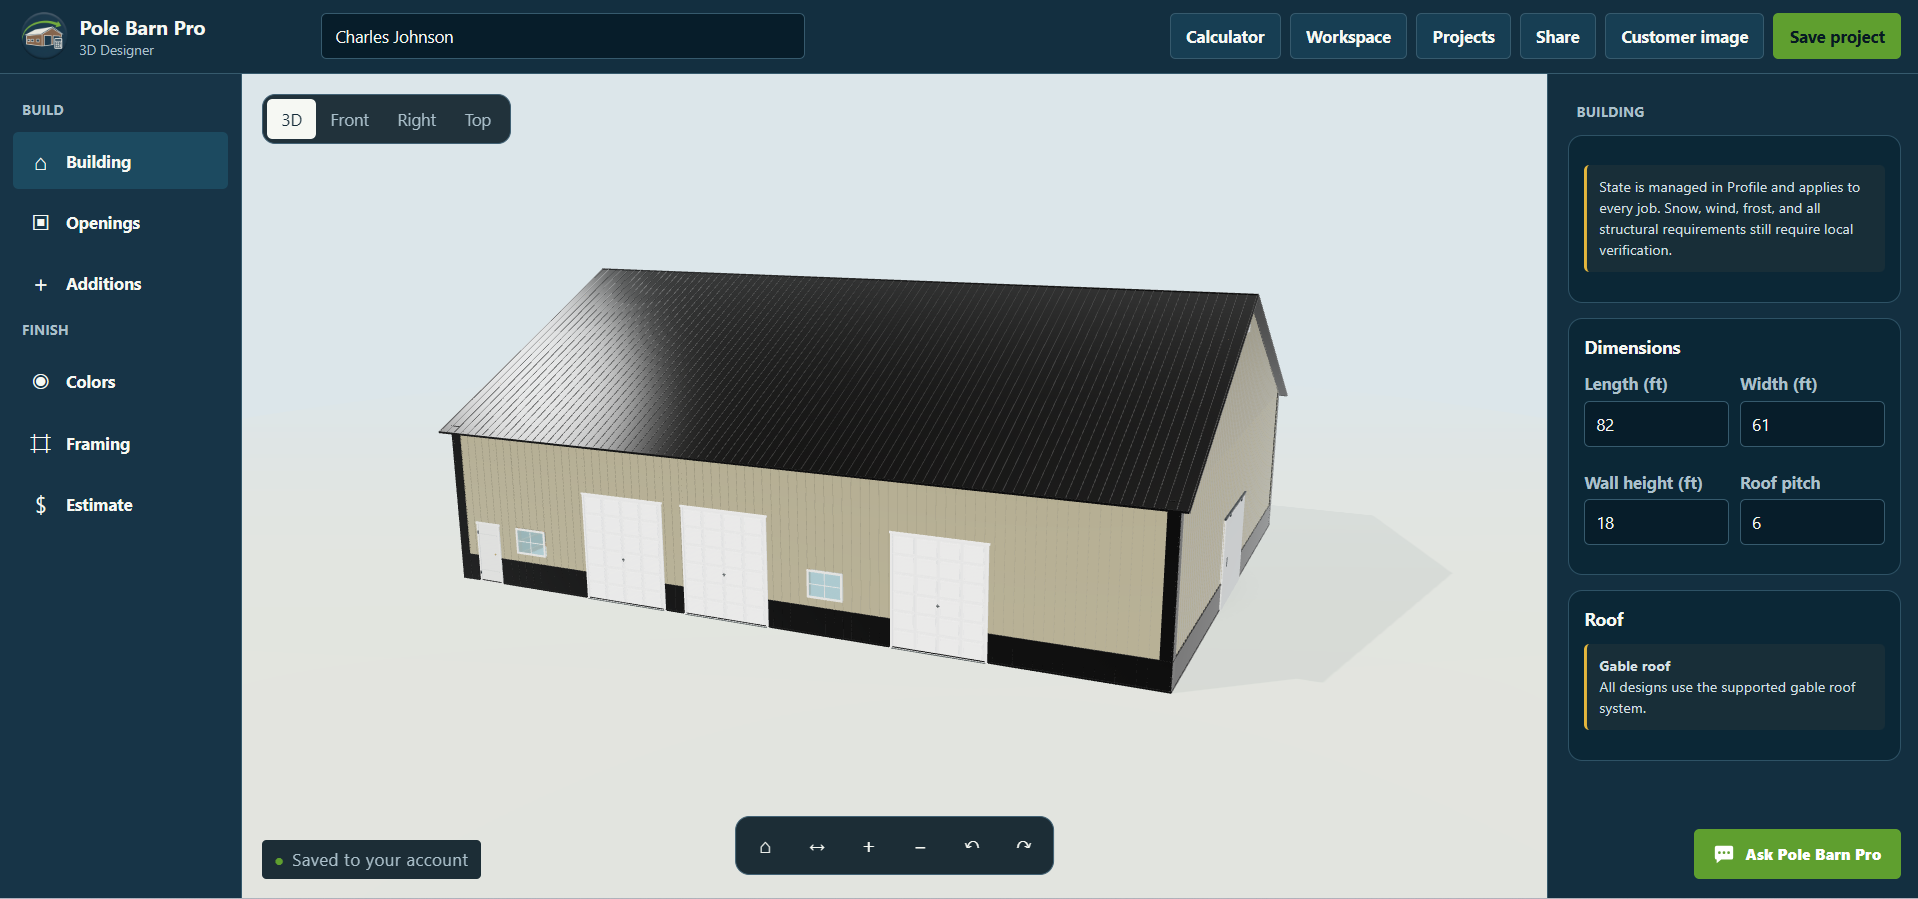Viewport: 1918px width, 899px height.
Task: Open the Framing section
Action: pyautogui.click(x=120, y=444)
